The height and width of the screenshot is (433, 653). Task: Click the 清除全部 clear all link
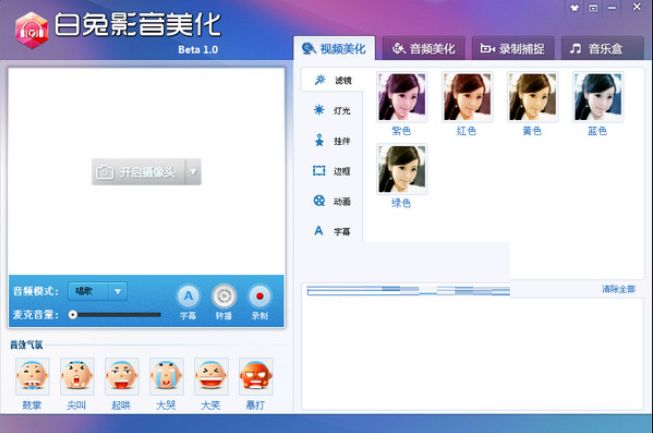click(618, 289)
